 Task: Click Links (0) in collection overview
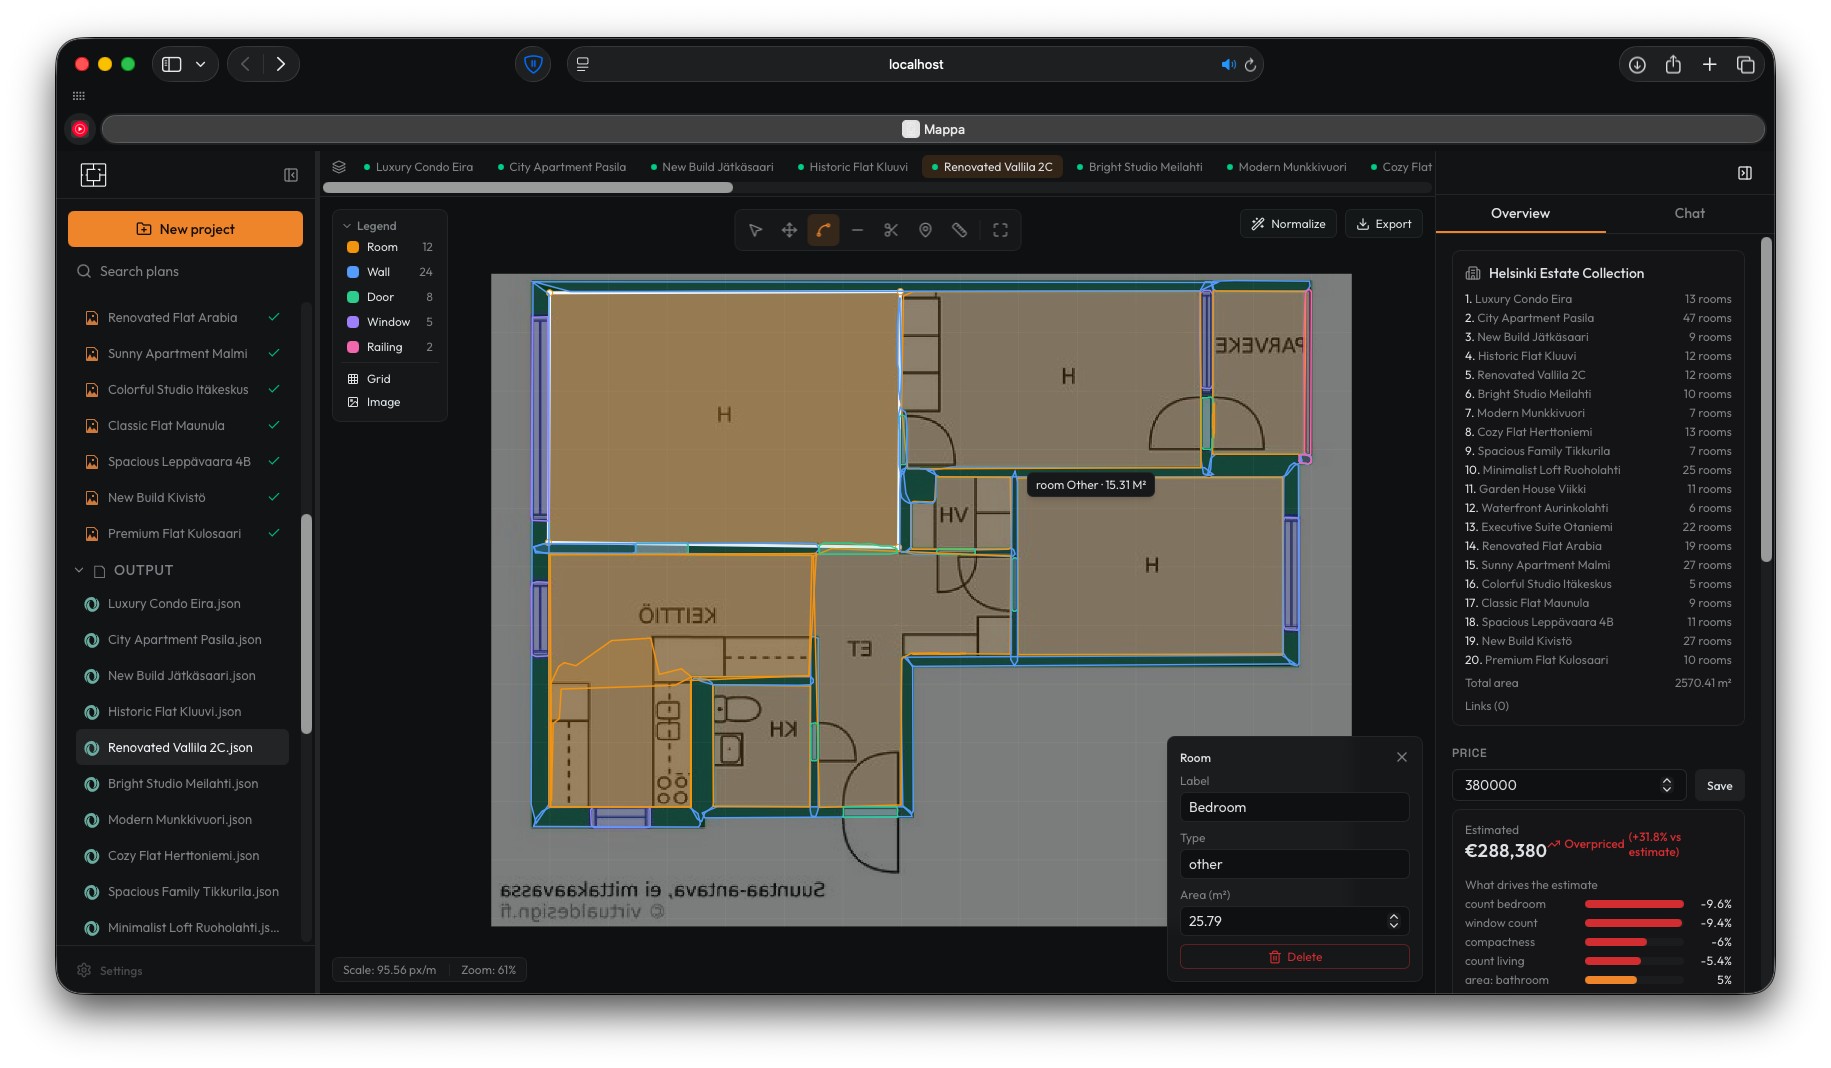point(1486,706)
